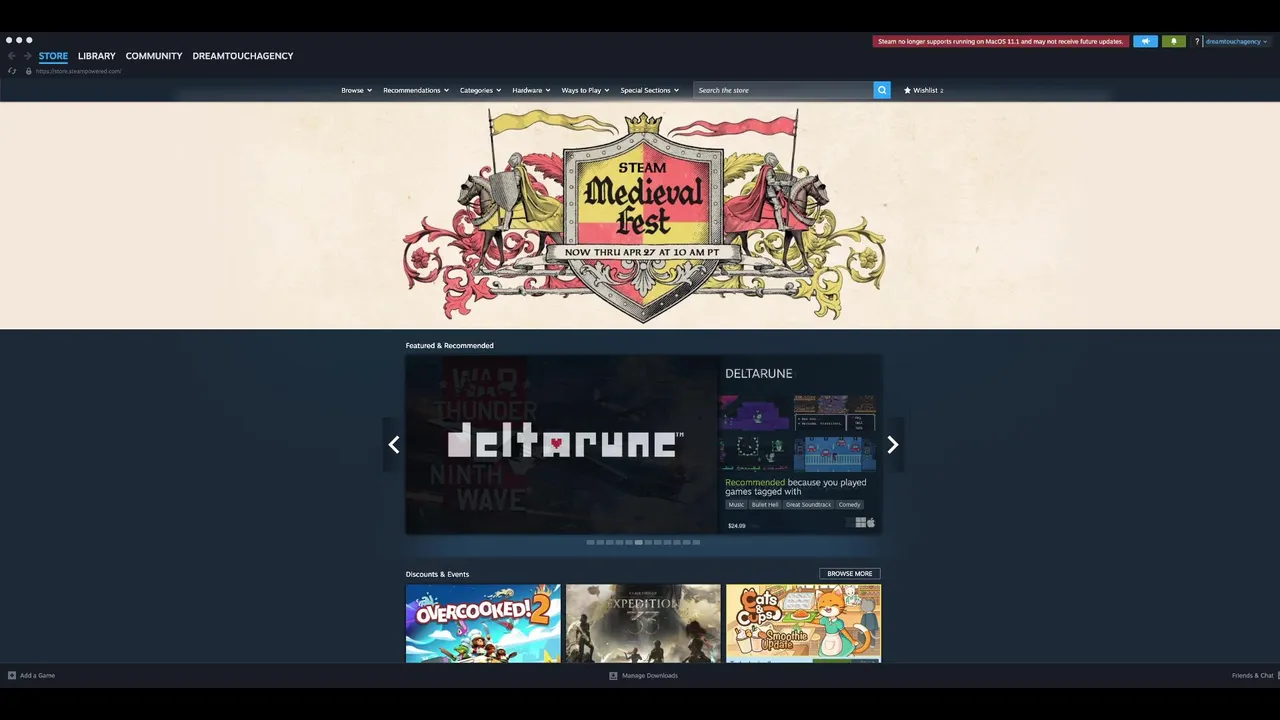Show the previous featured game arrow
Viewport: 1280px width, 720px height.
point(394,445)
